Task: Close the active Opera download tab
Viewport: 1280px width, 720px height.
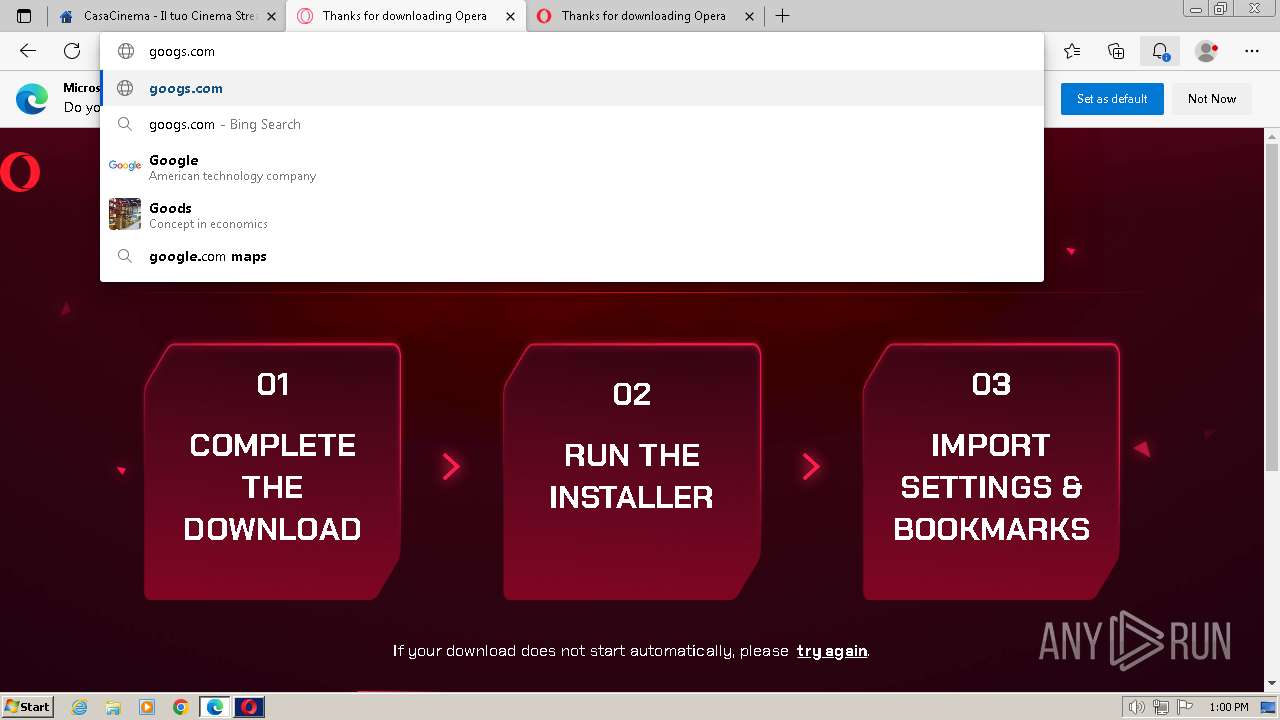Action: [511, 16]
